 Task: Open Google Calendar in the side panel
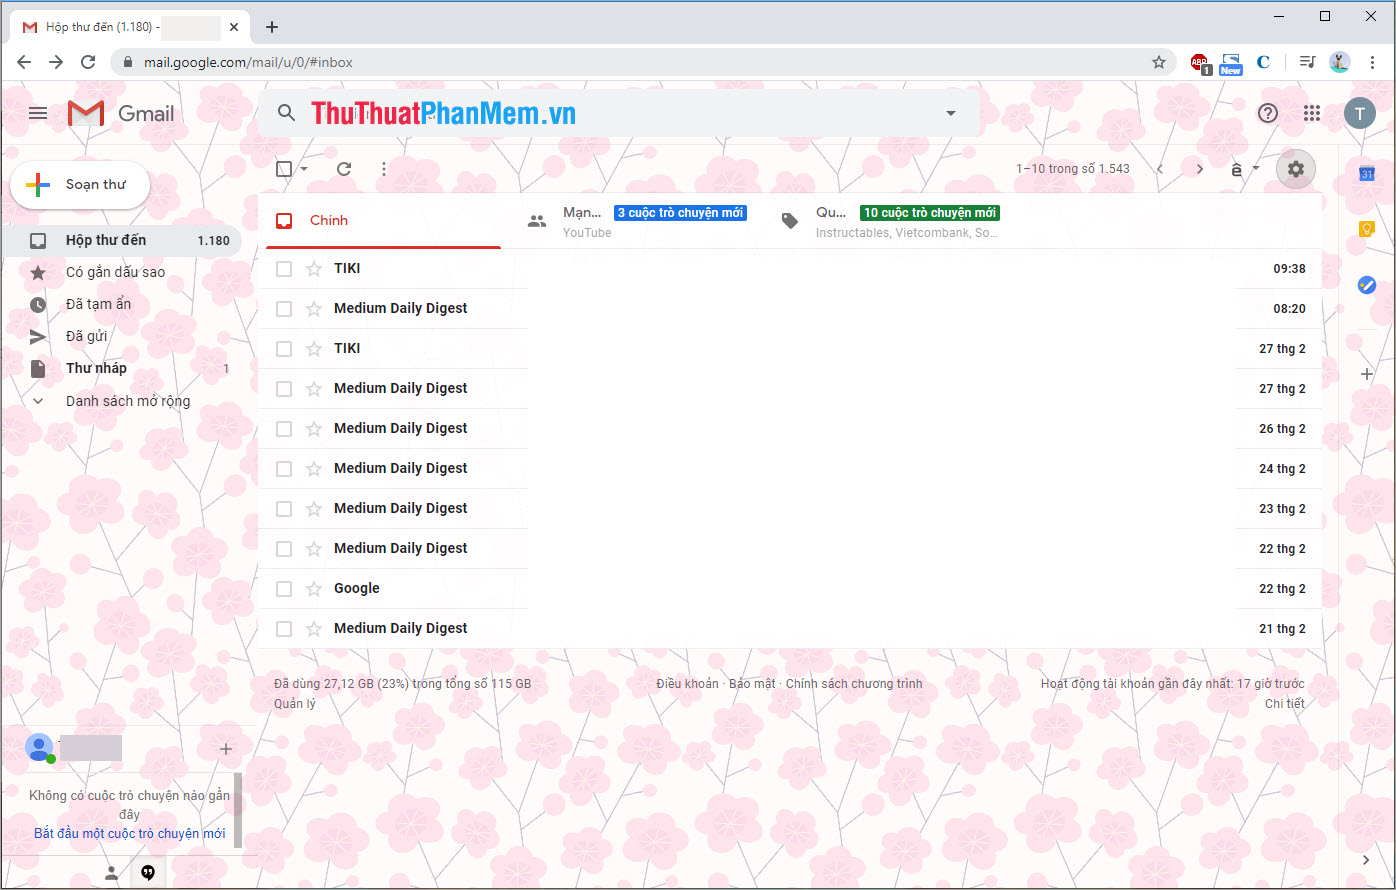click(1366, 173)
